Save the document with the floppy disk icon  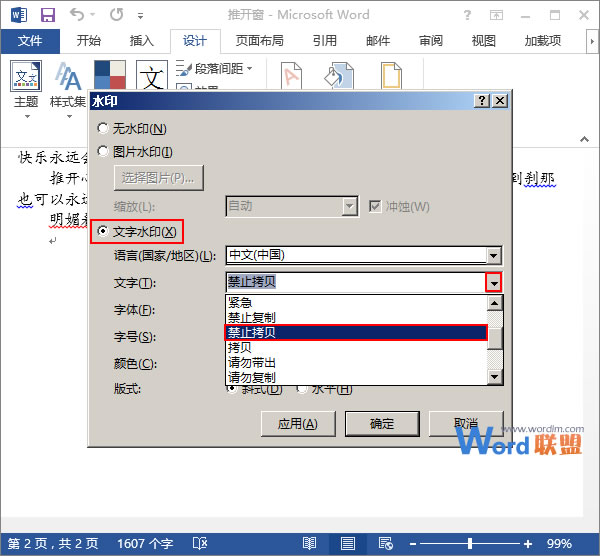coord(48,15)
